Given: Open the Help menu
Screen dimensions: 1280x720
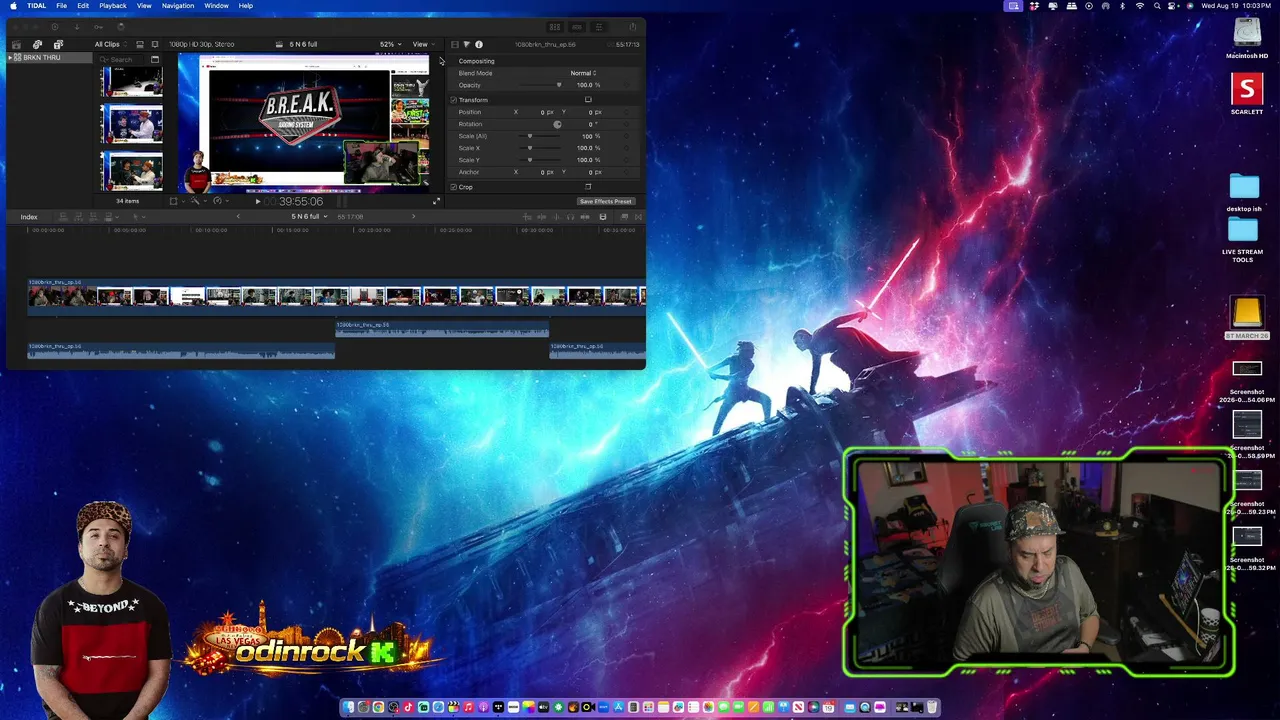Looking at the screenshot, I should [x=246, y=6].
